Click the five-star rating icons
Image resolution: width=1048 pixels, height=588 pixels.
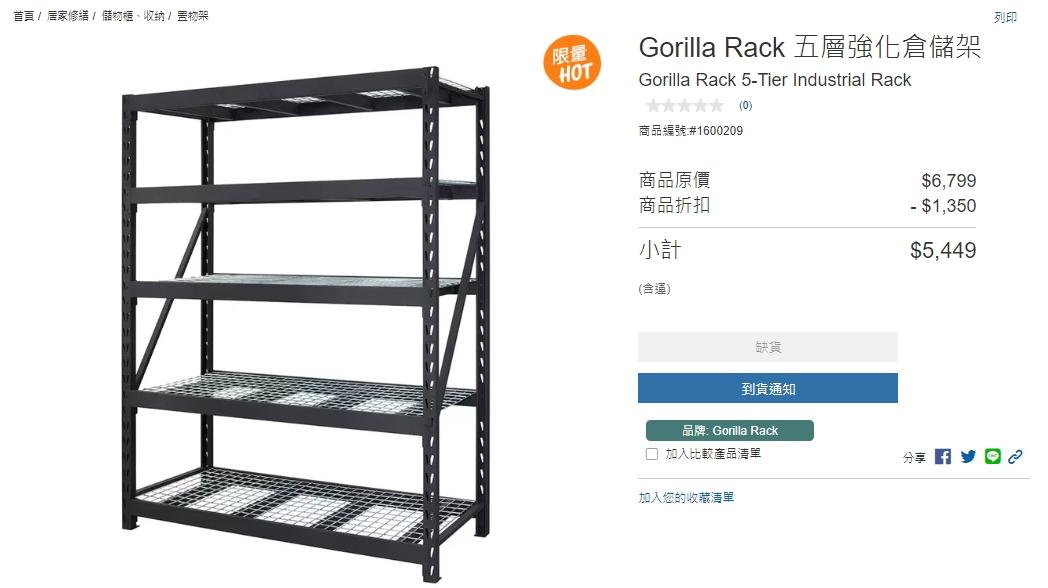[x=684, y=106]
